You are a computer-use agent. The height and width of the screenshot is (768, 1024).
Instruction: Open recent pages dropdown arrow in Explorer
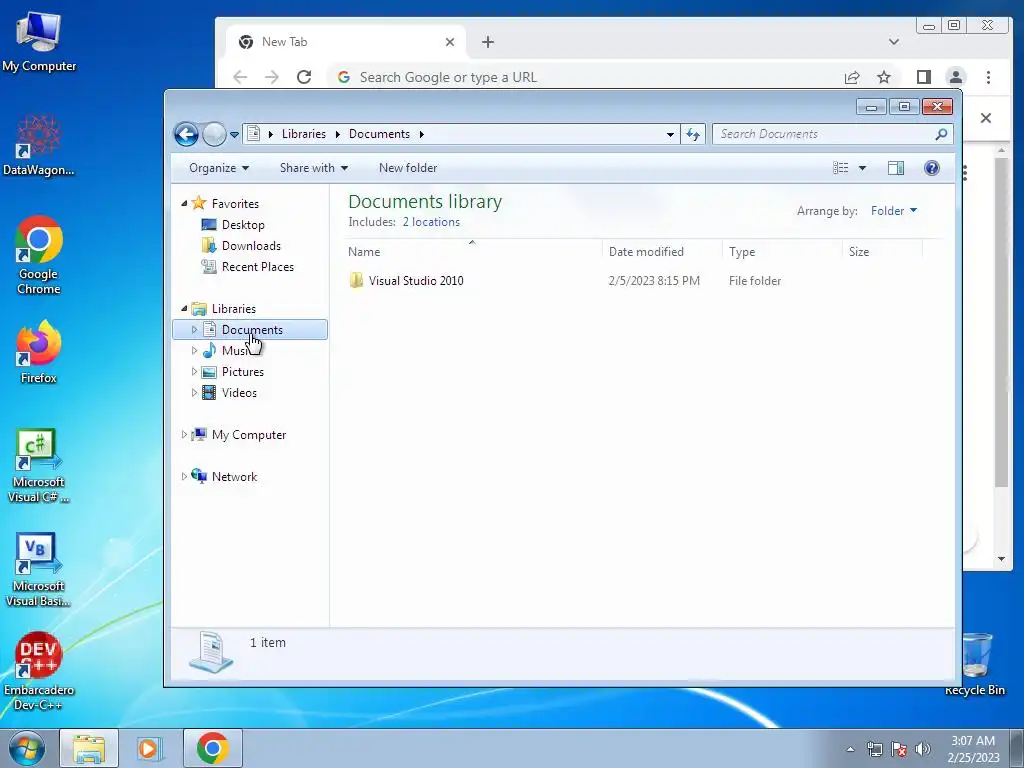234,135
